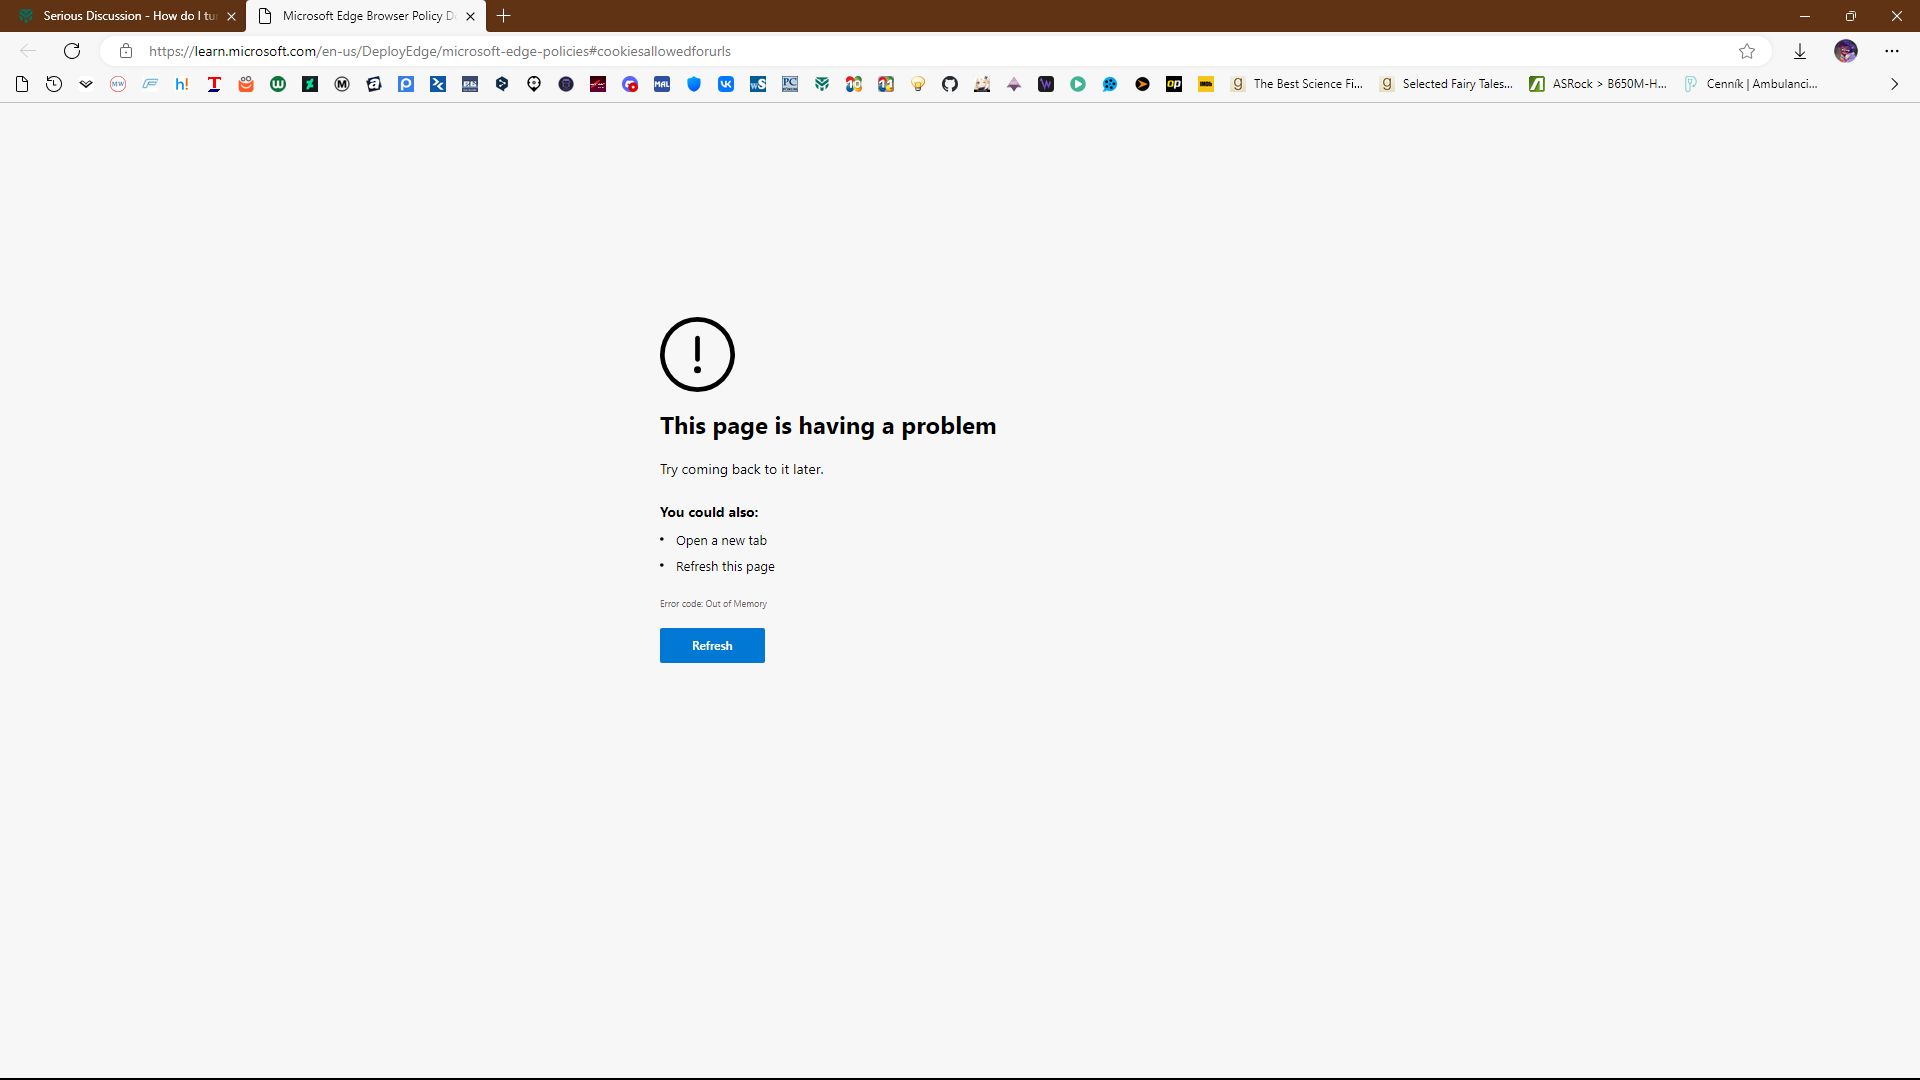Open the blue shield bookmark
Screen dimensions: 1920x1080
(694, 84)
